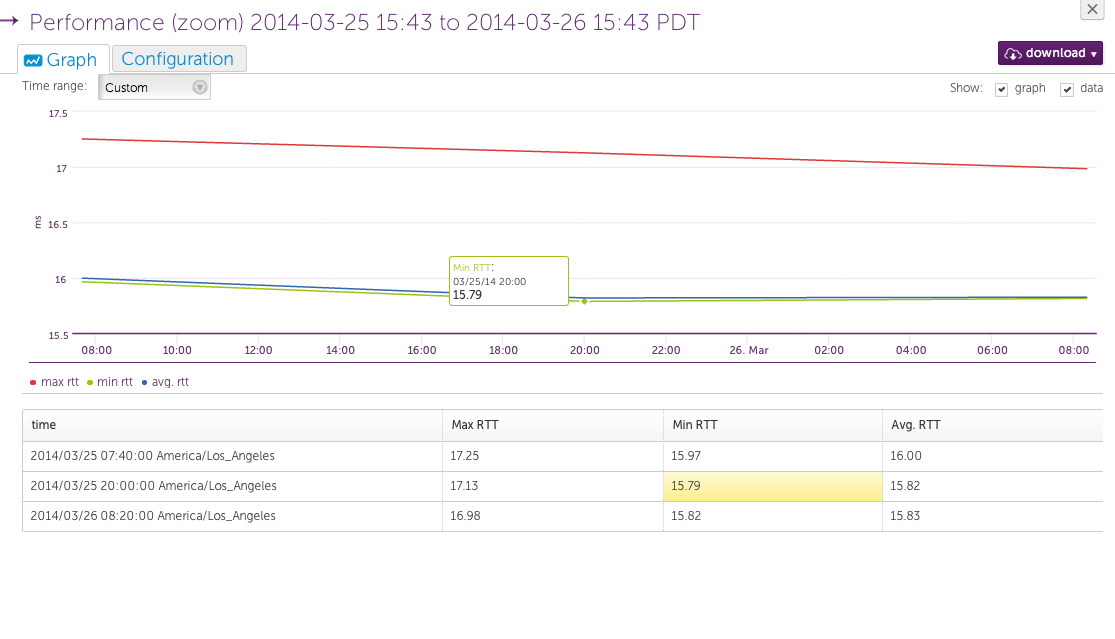Toggle the graph checkbox

[1001, 90]
